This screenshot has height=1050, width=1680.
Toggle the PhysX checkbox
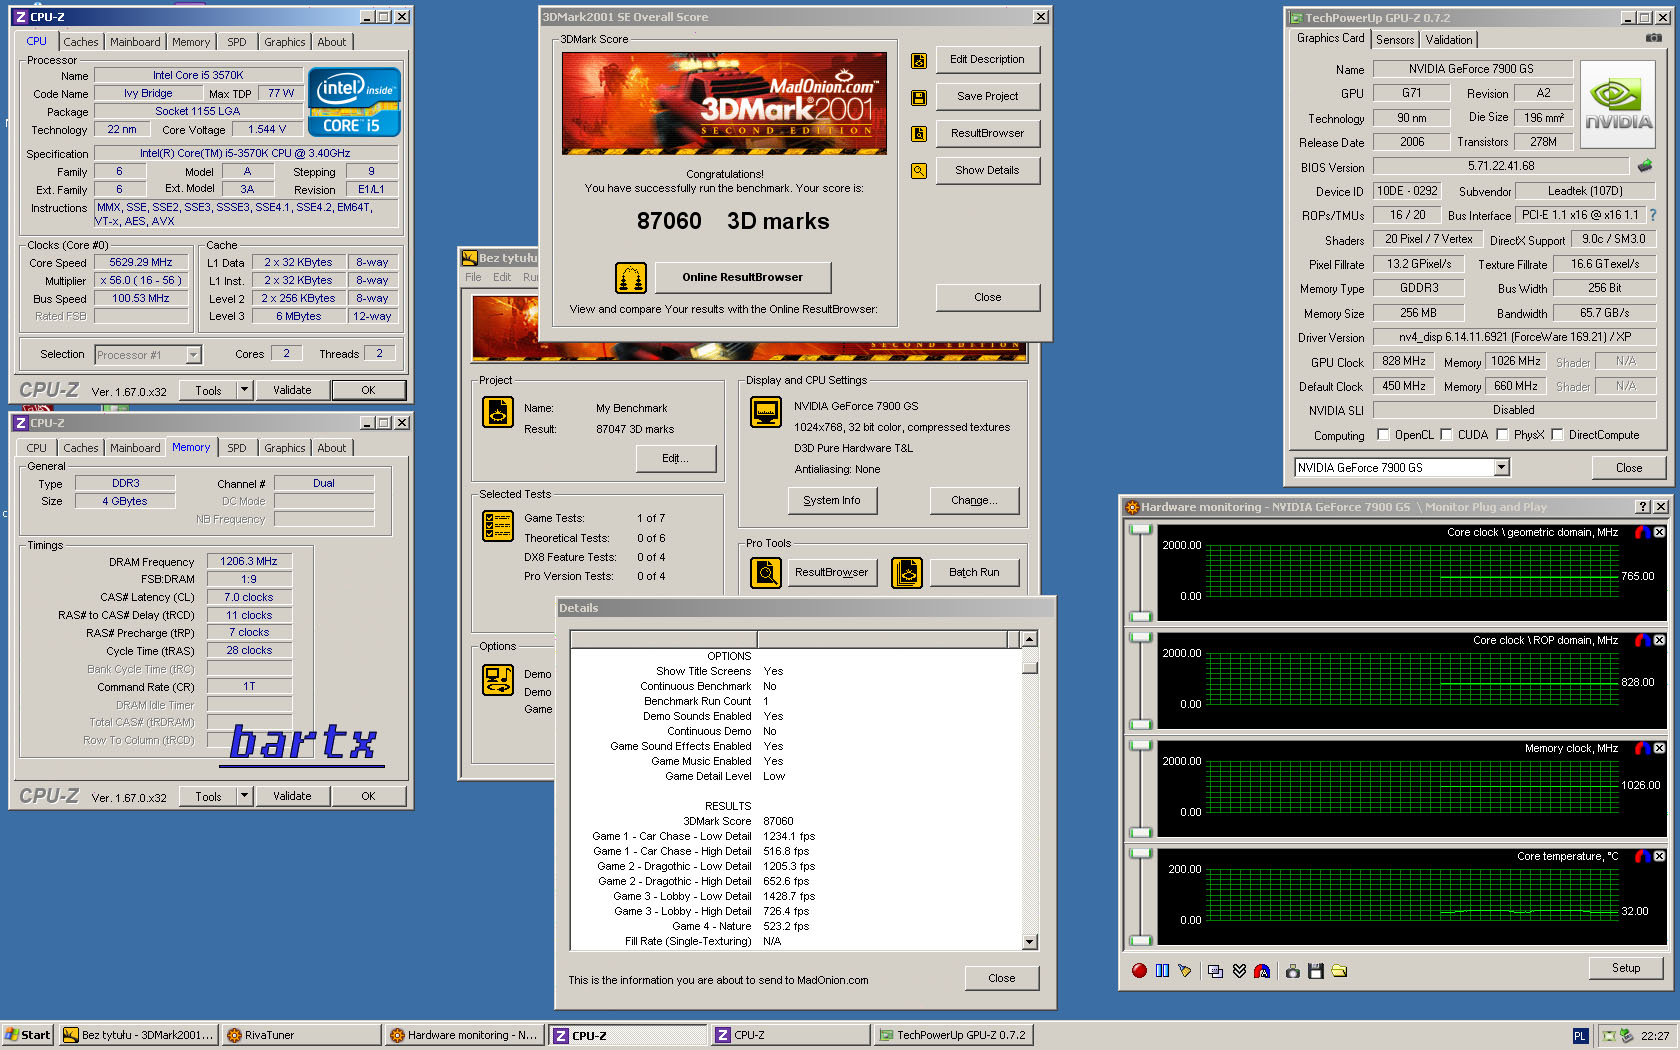1502,435
